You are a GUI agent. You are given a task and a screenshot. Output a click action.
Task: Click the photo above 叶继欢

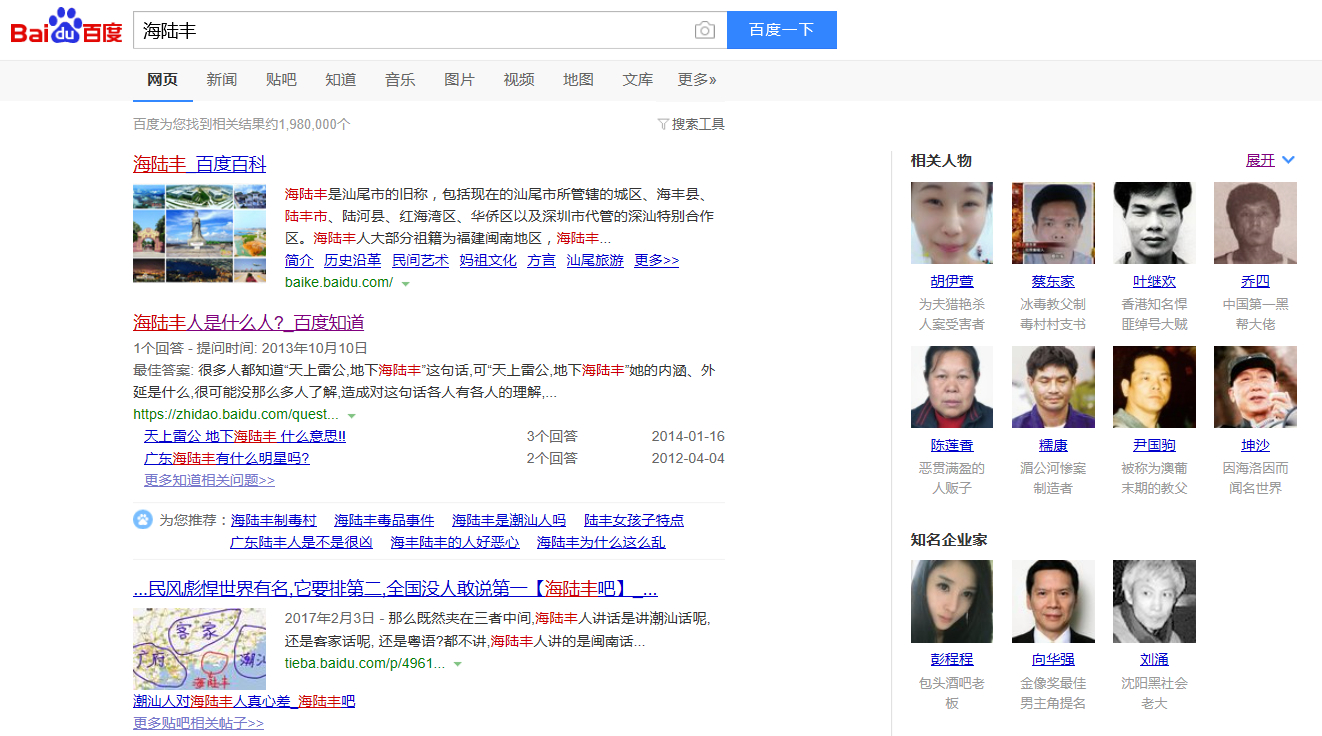pyautogui.click(x=1154, y=223)
